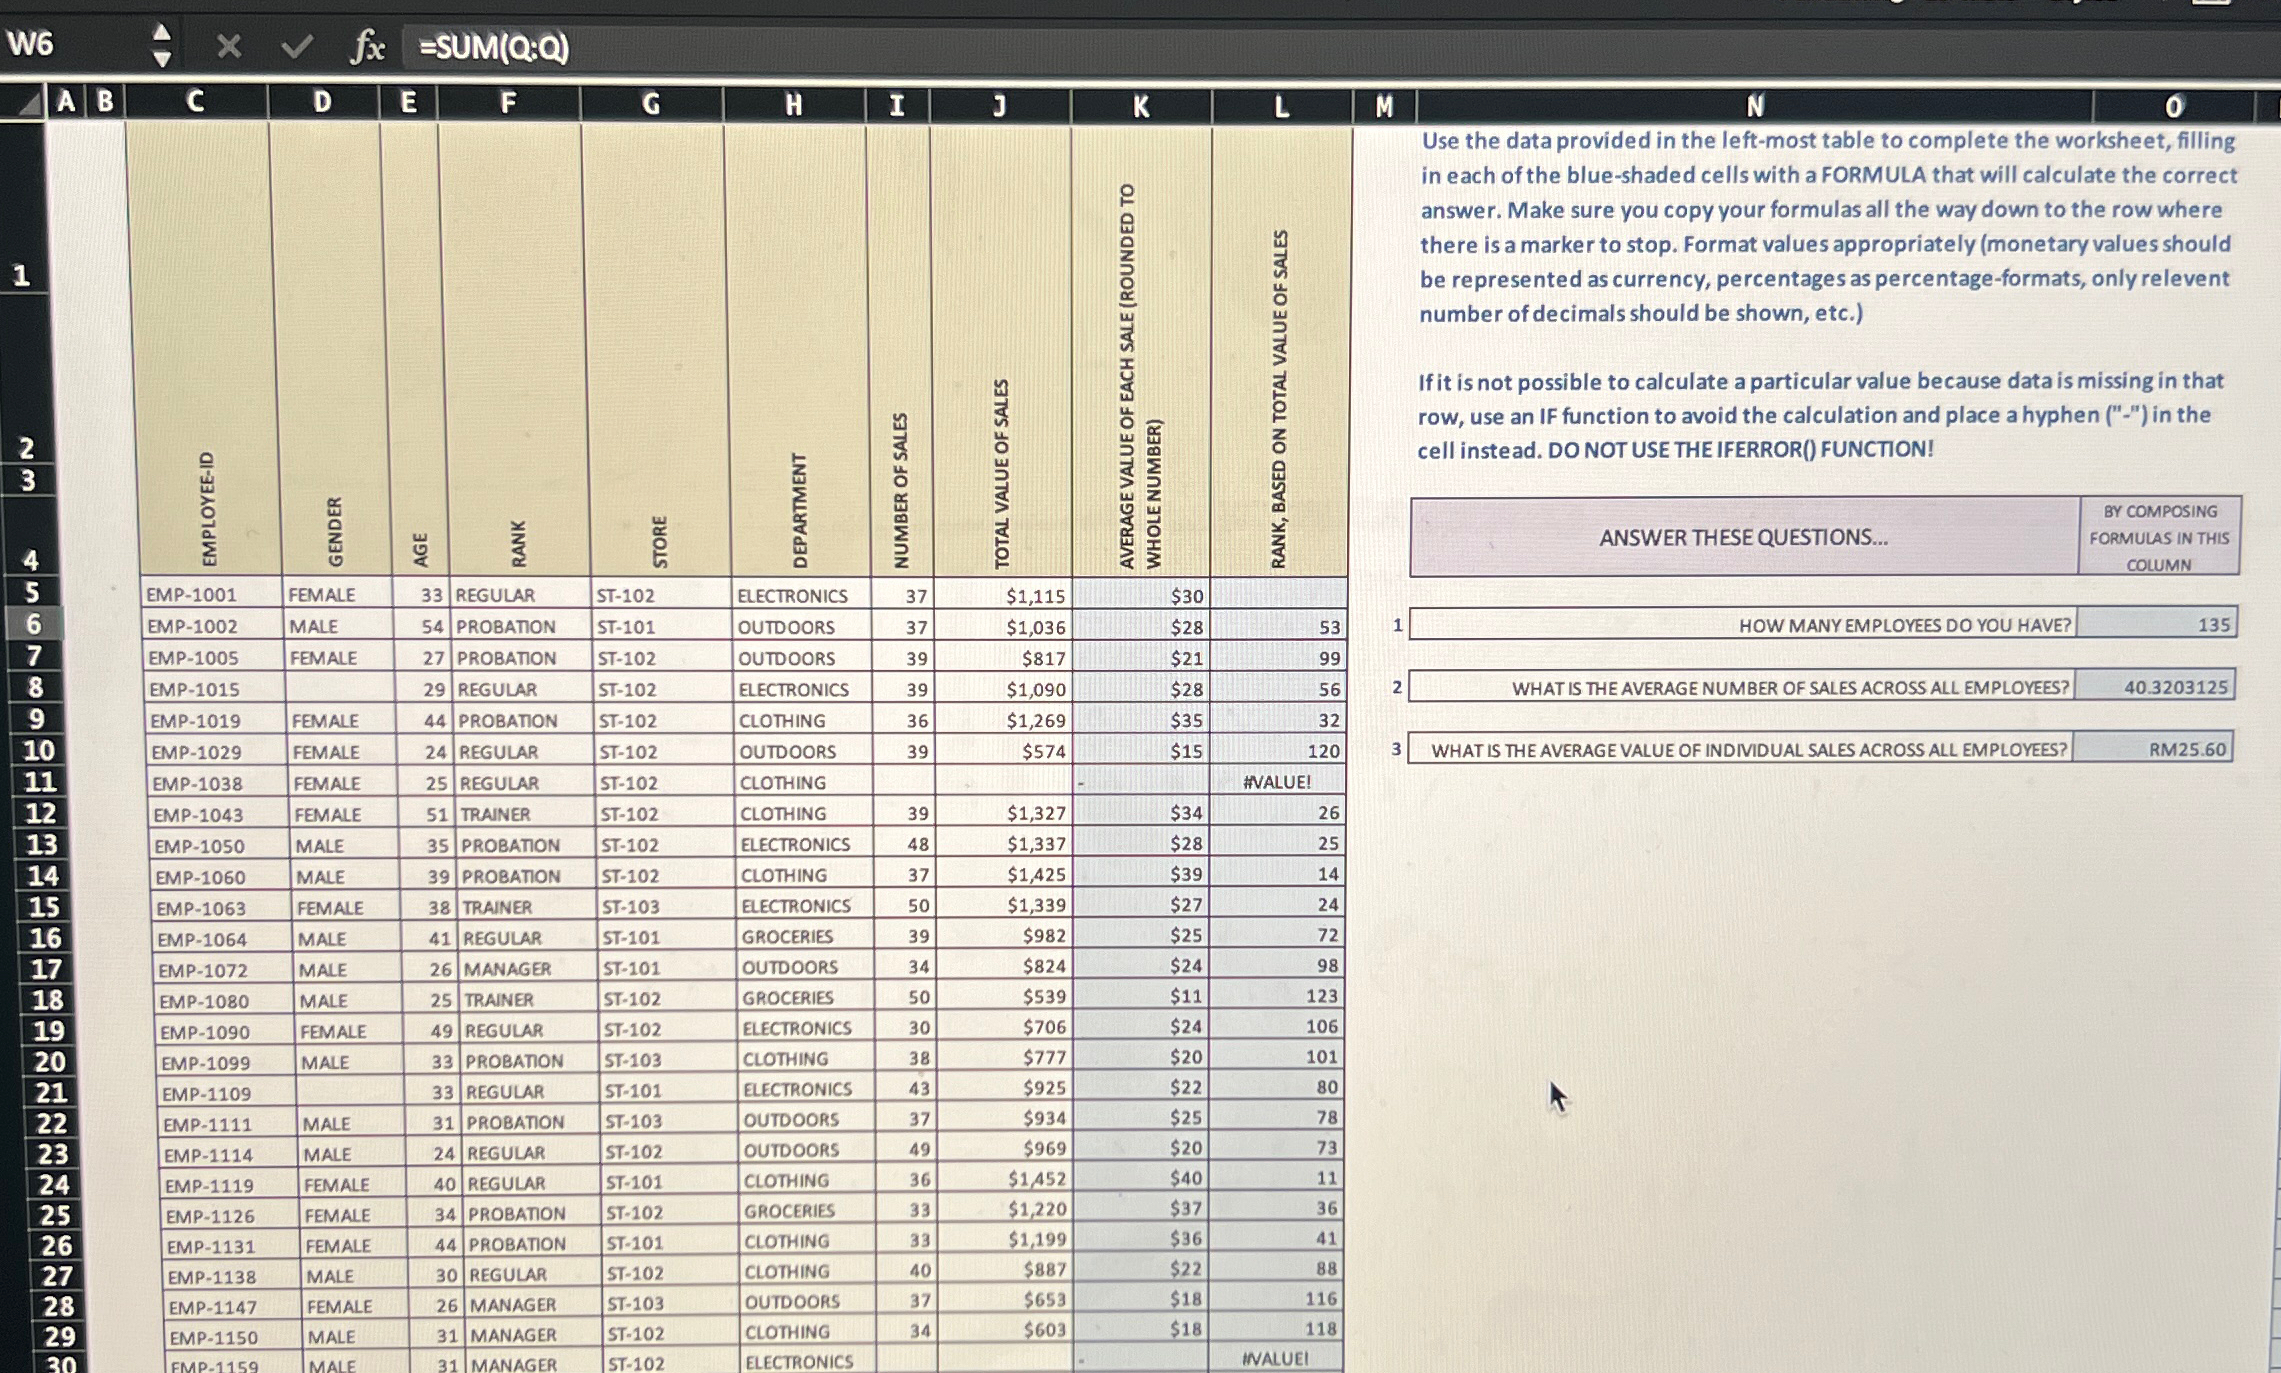
Task: Click the Insert Function (fx) icon
Action: 367,47
